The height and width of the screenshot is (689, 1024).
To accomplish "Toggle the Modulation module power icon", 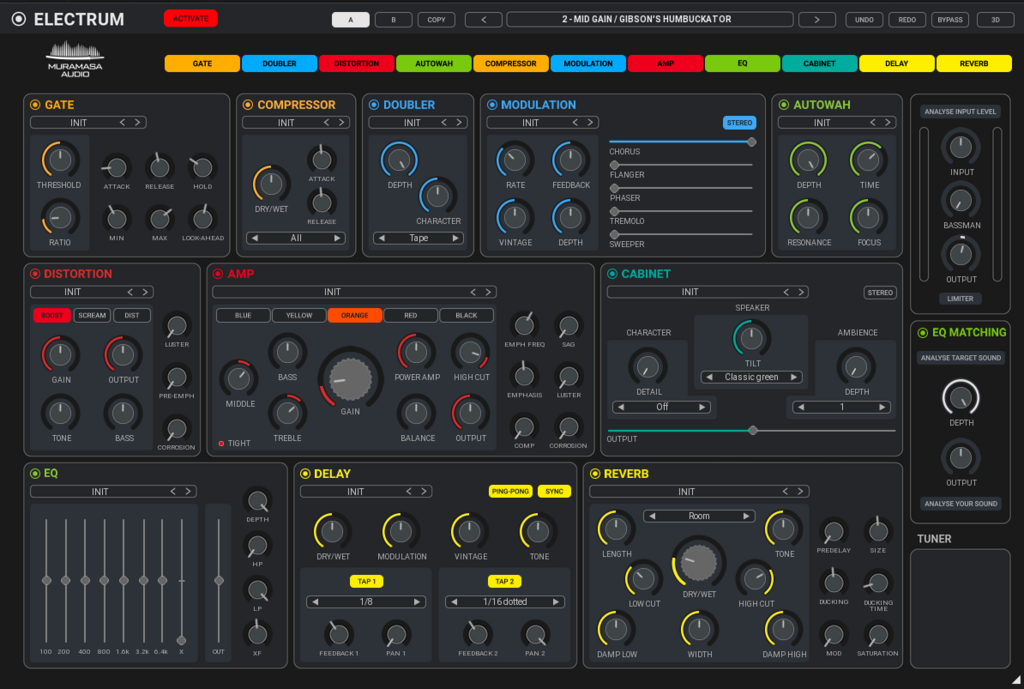I will pyautogui.click(x=492, y=104).
